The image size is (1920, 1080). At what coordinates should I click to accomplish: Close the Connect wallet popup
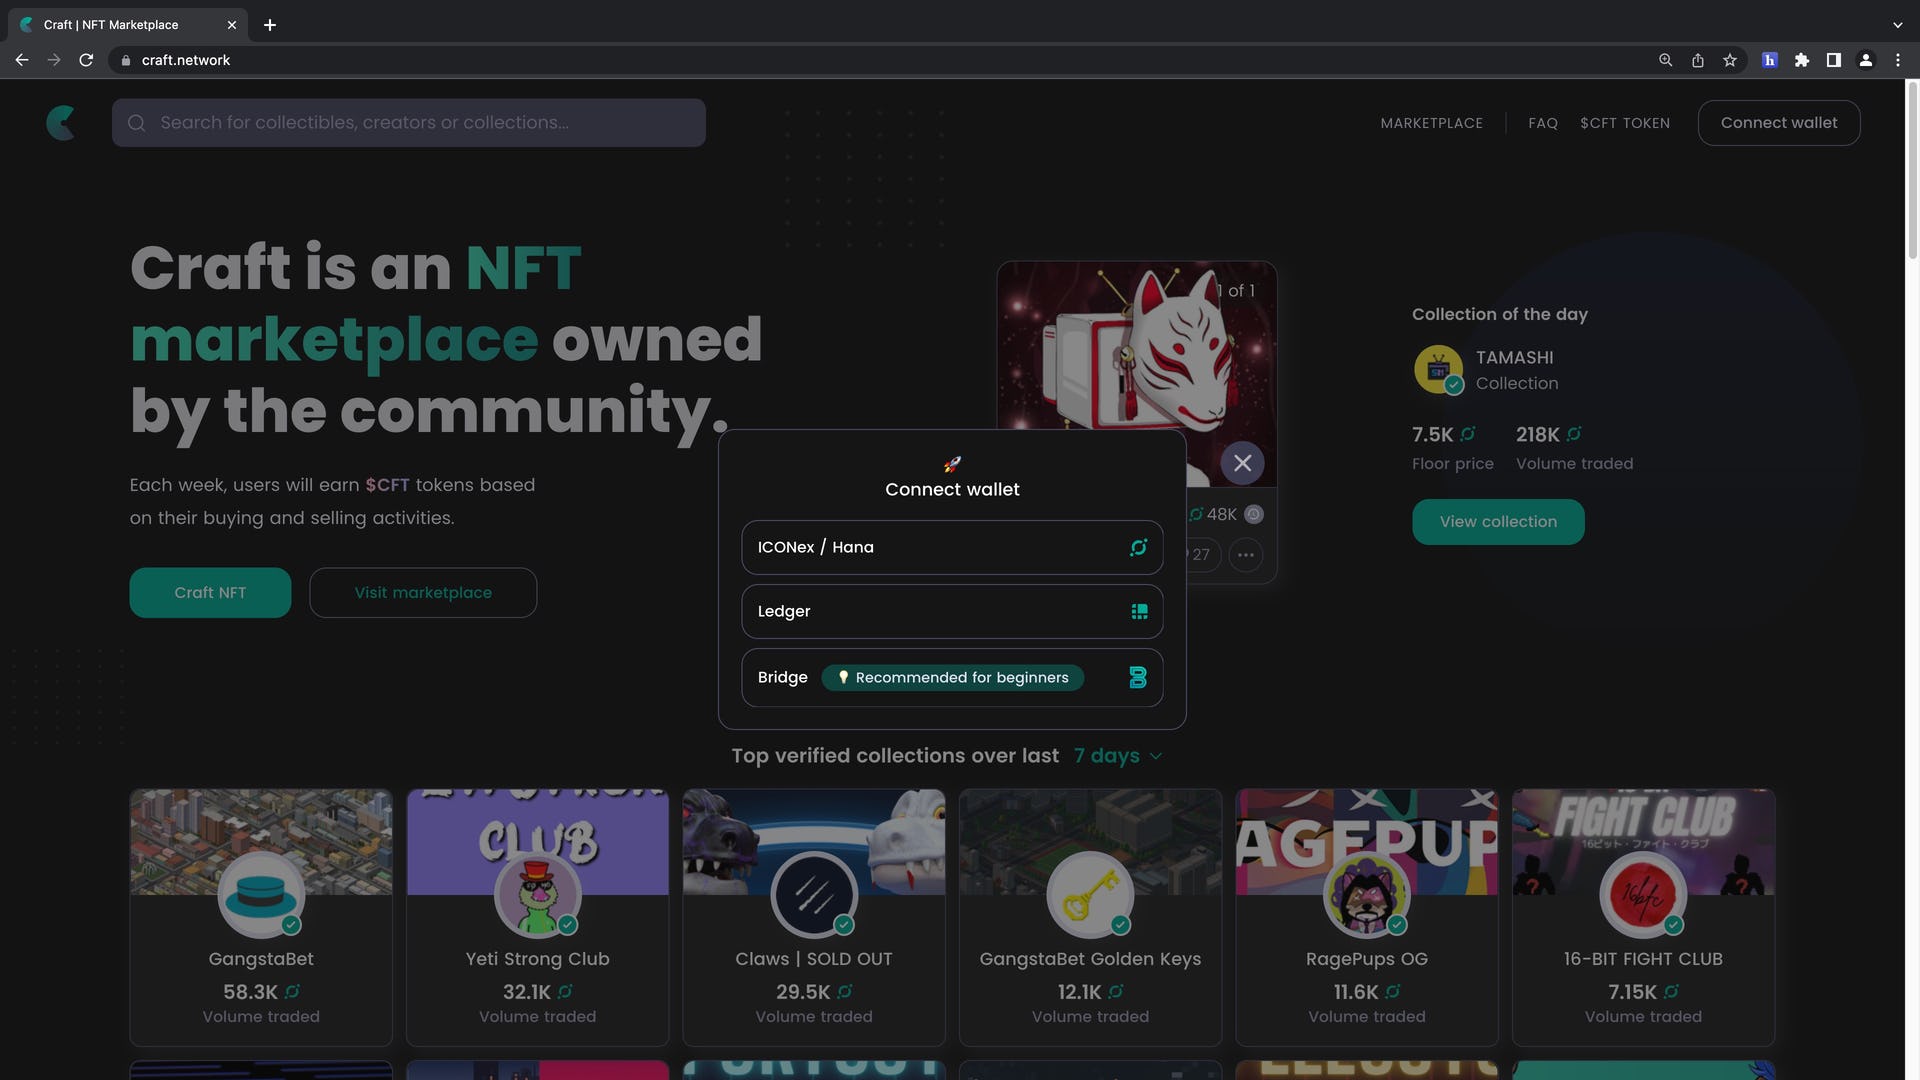1242,463
